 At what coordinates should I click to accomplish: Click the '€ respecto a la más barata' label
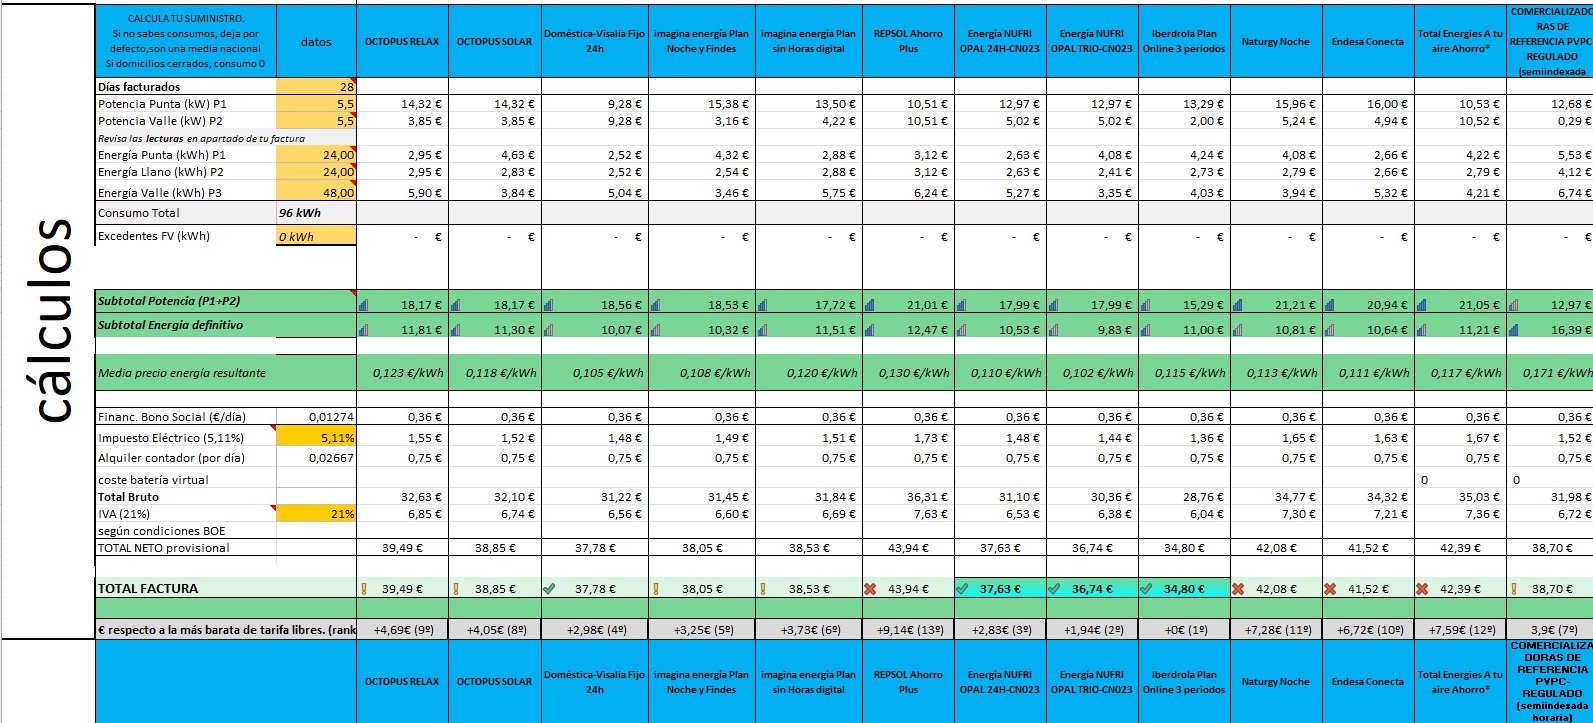tap(226, 630)
